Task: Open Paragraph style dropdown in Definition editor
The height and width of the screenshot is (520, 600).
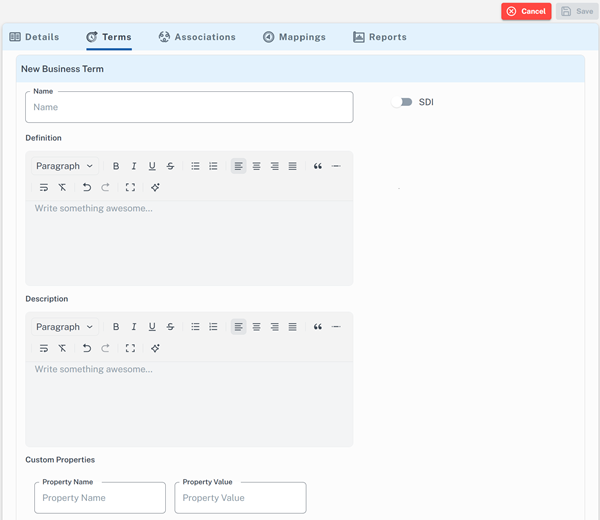Action: [x=64, y=166]
